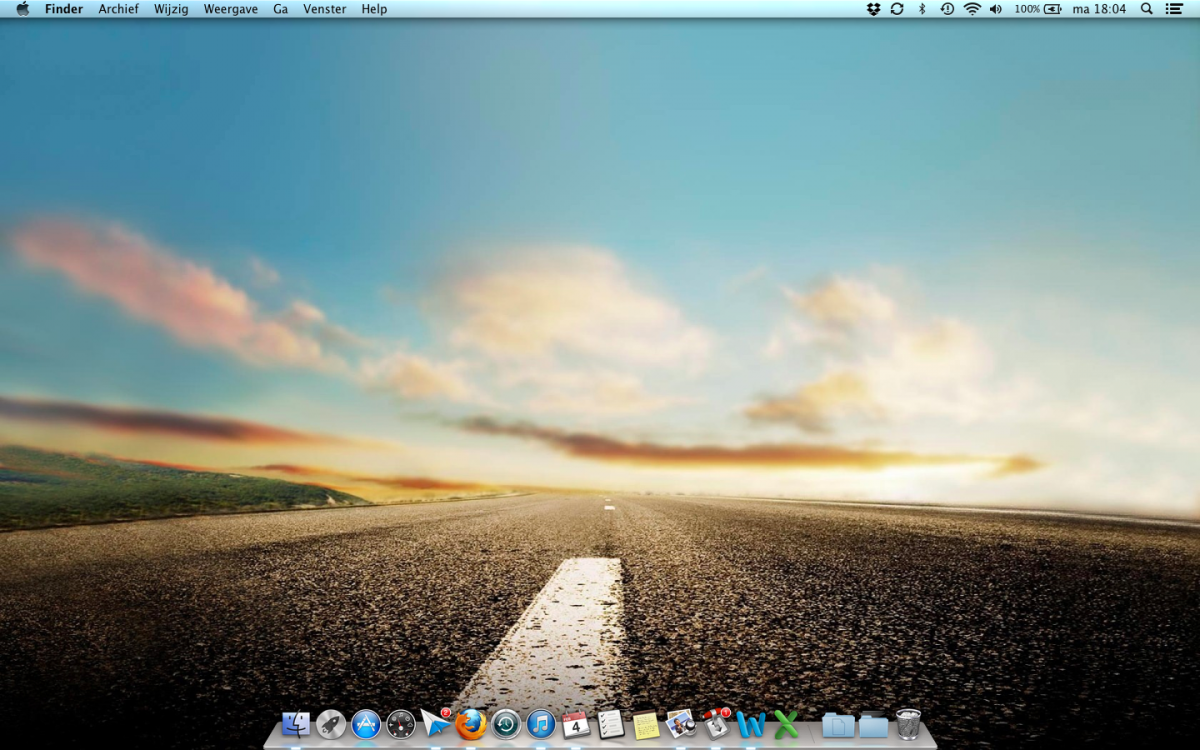Open Finder from the Dock
This screenshot has height=750, width=1200.
[296, 723]
